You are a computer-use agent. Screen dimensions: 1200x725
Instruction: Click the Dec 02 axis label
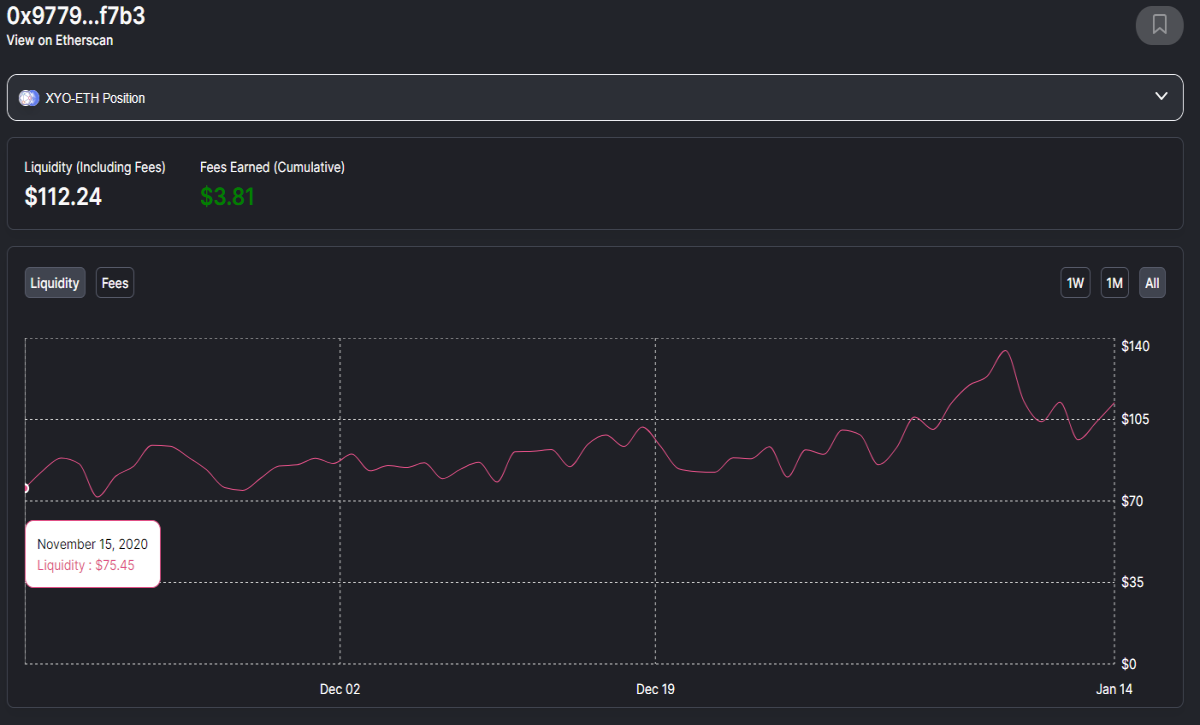click(340, 689)
